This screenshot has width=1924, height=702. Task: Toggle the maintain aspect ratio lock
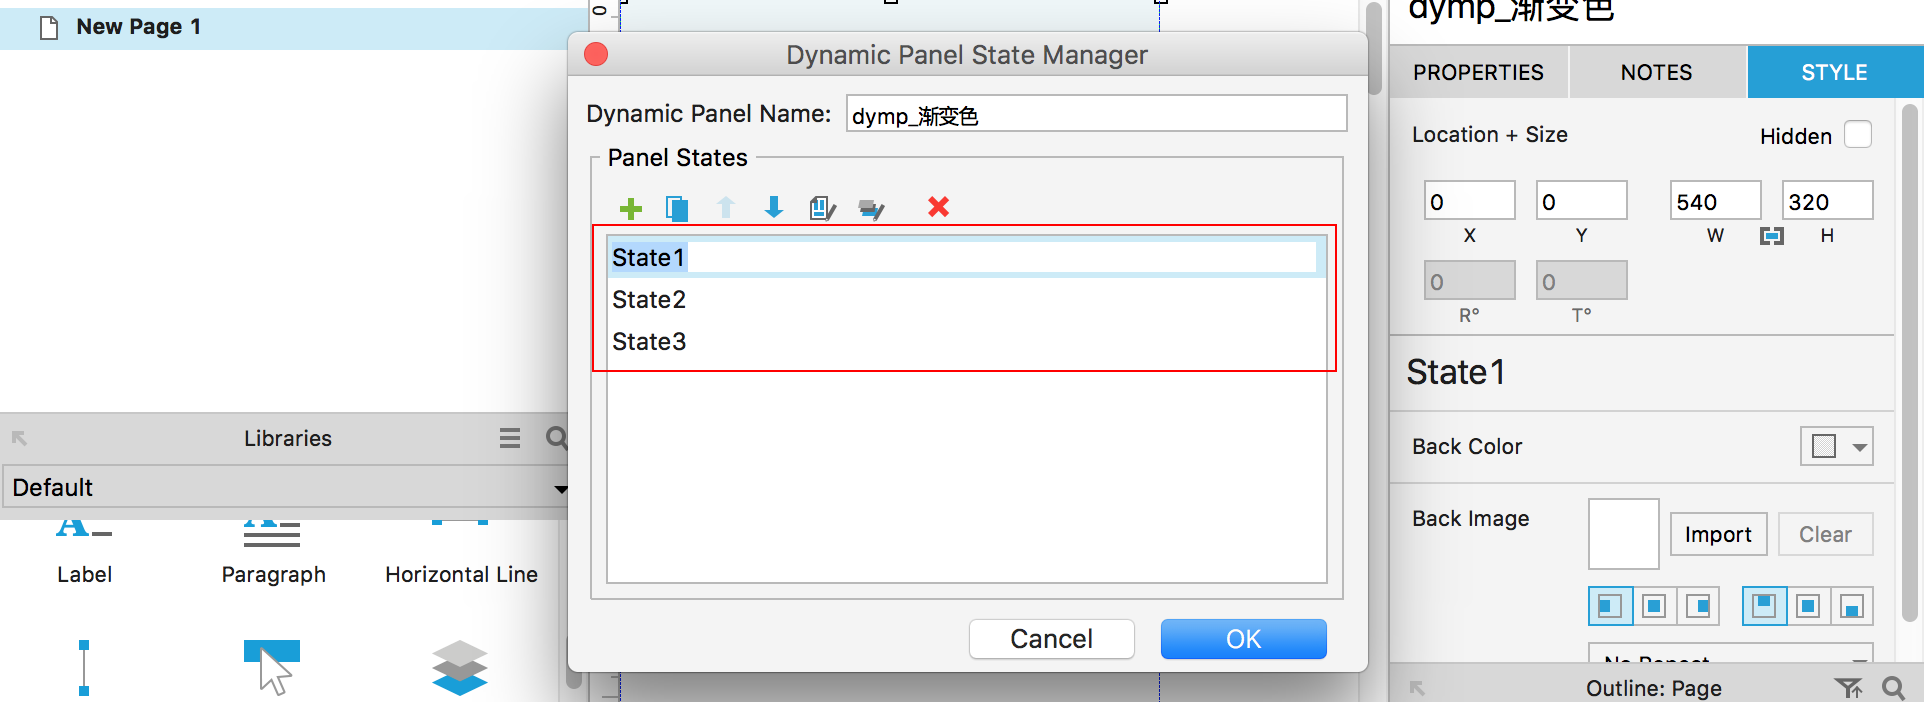tap(1771, 236)
